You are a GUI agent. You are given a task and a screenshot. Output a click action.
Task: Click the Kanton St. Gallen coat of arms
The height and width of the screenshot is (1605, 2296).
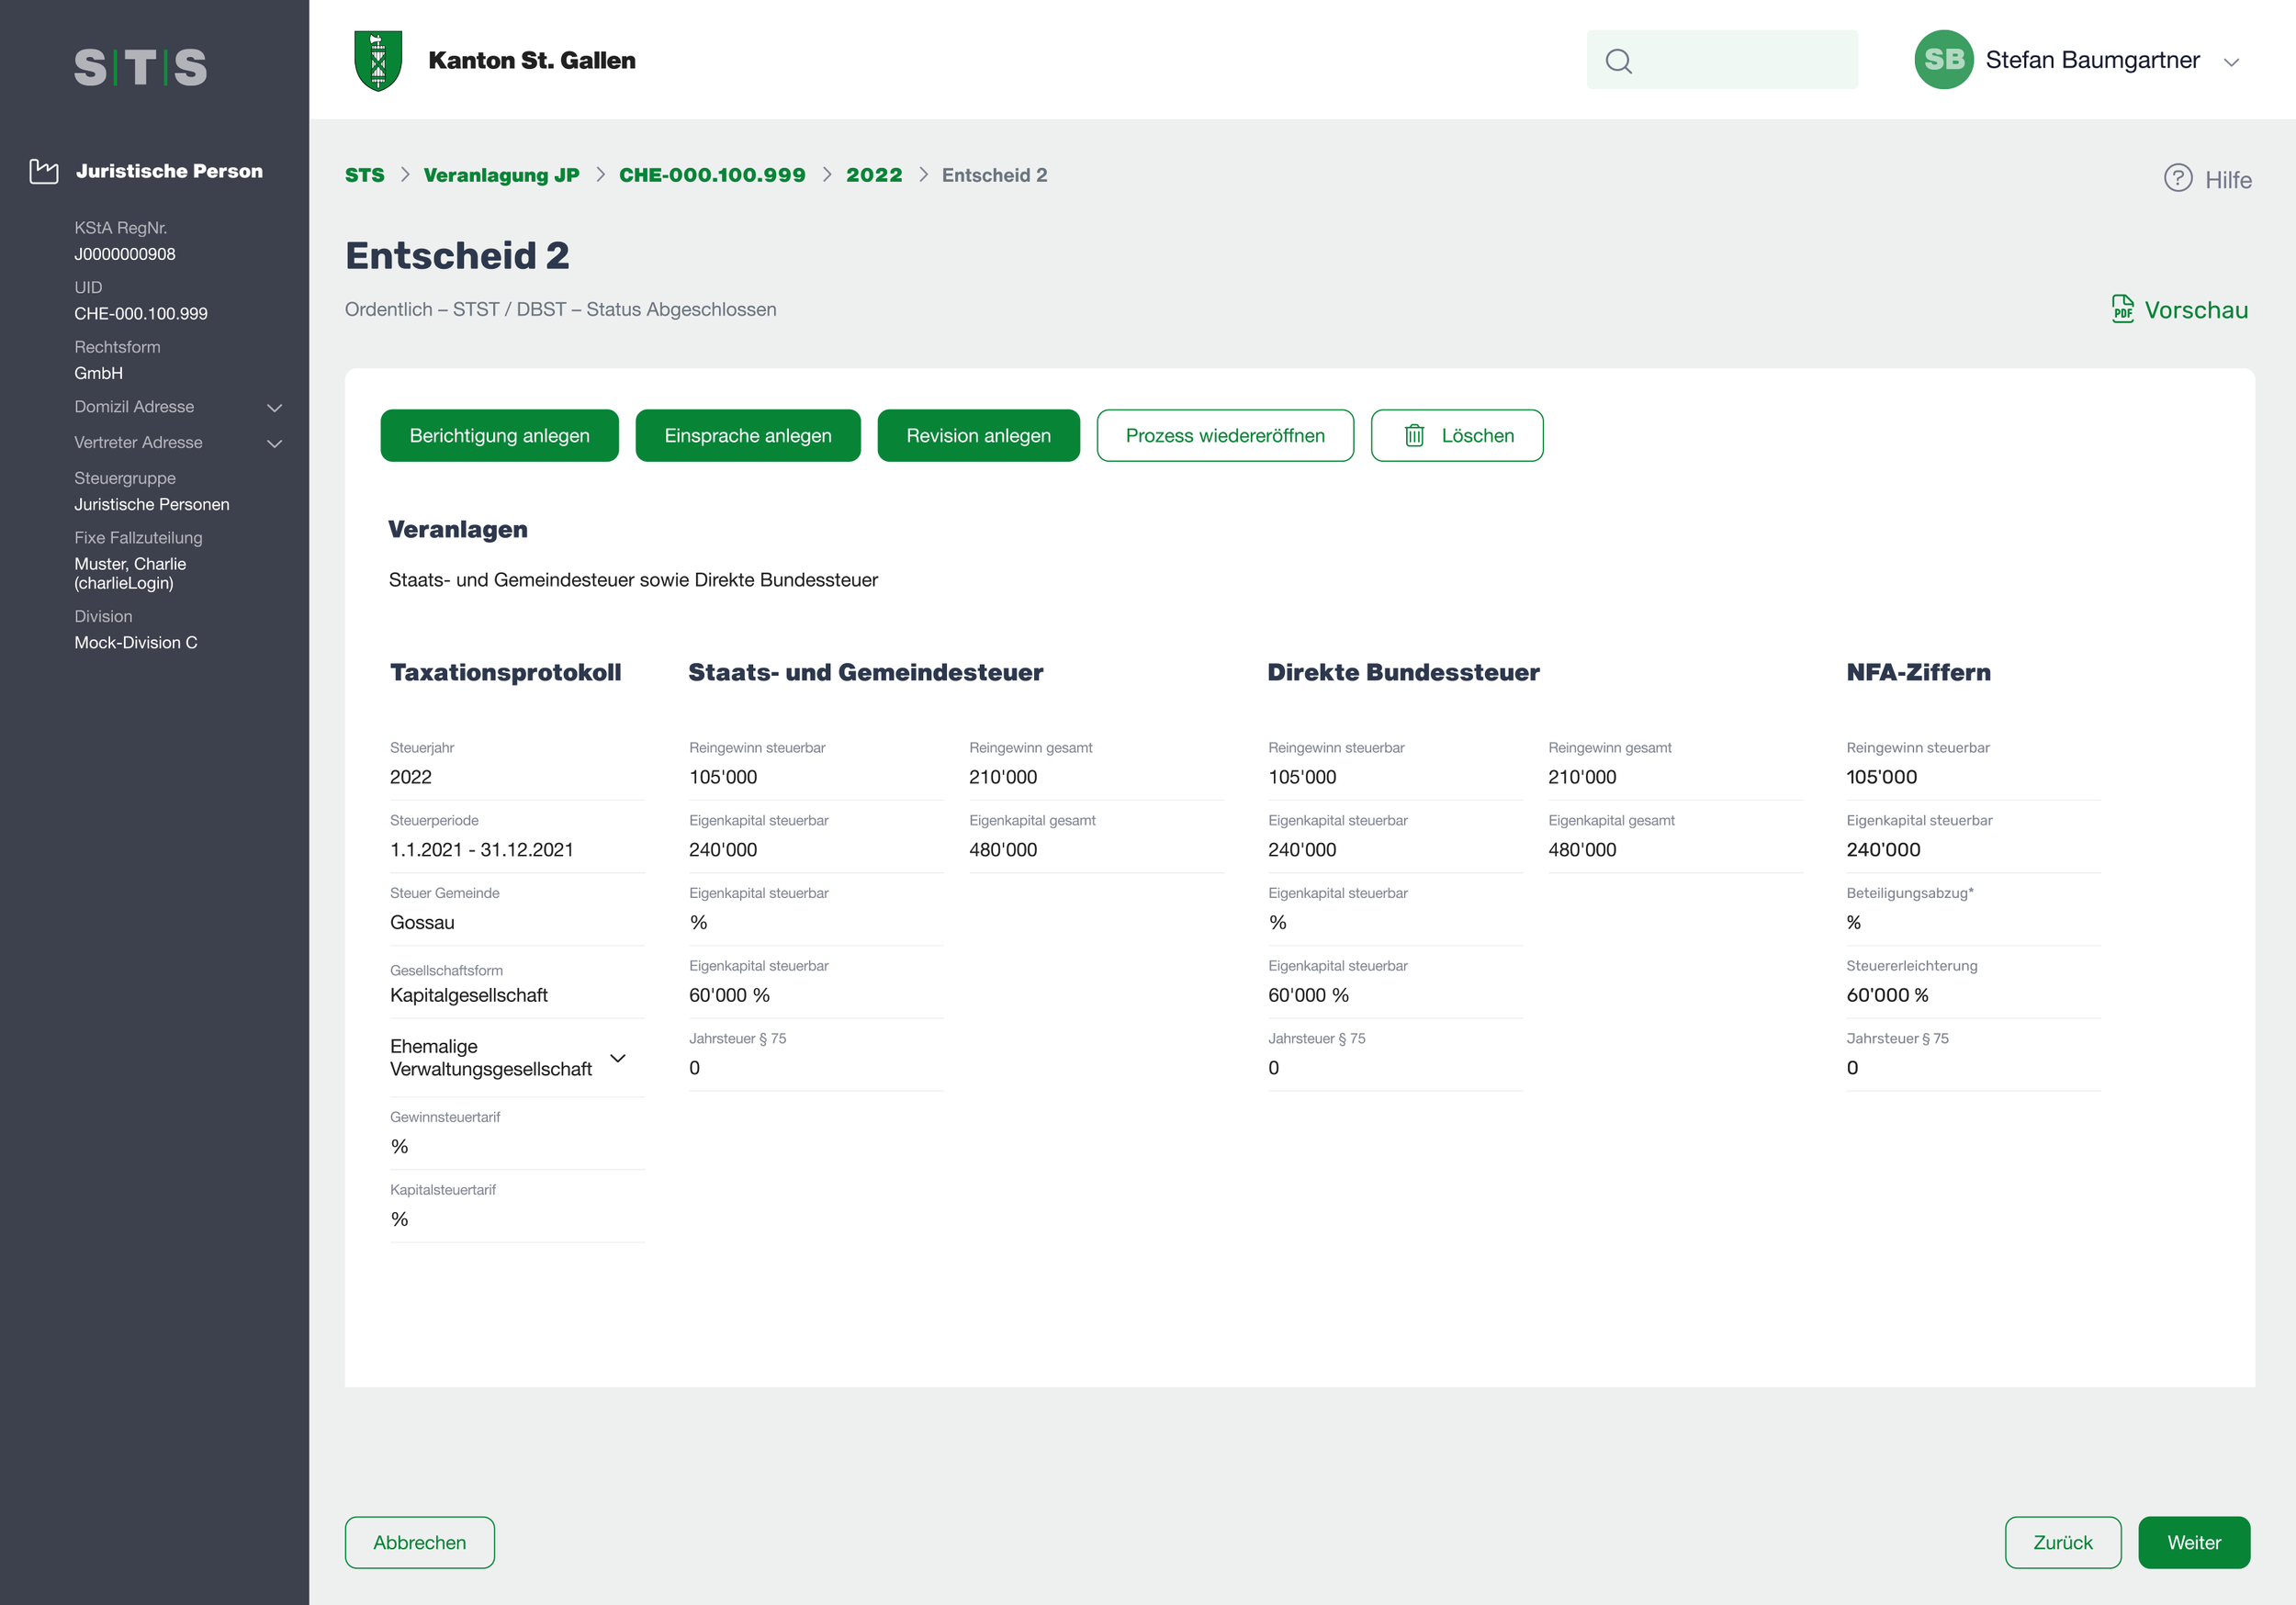[x=378, y=61]
